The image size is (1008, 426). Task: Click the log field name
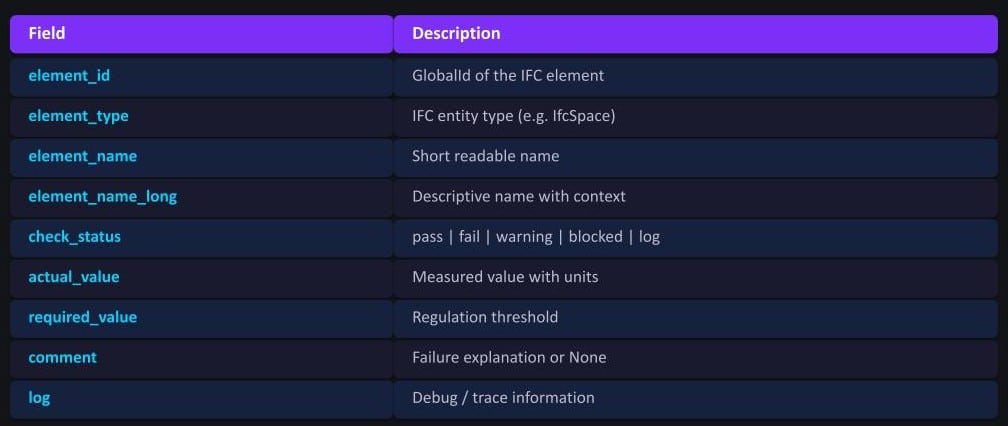point(39,397)
